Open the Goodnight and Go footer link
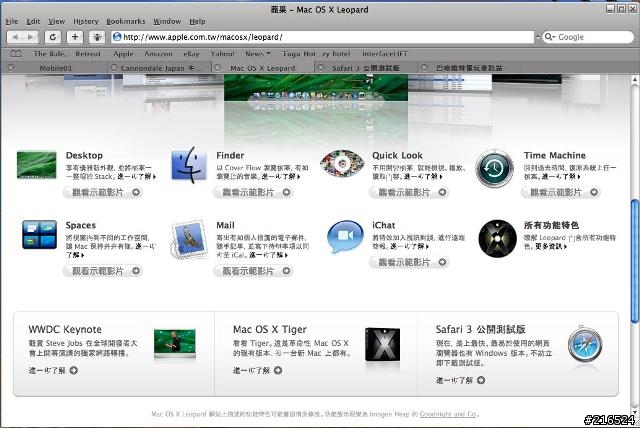 tap(448, 414)
